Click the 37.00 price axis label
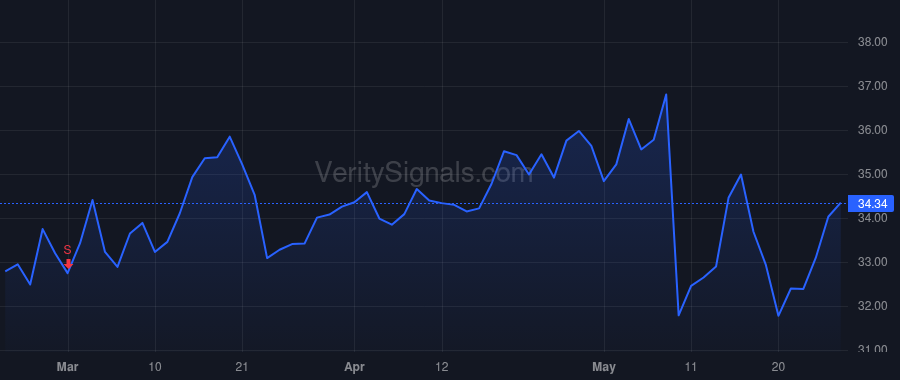The height and width of the screenshot is (380, 900). [872, 86]
